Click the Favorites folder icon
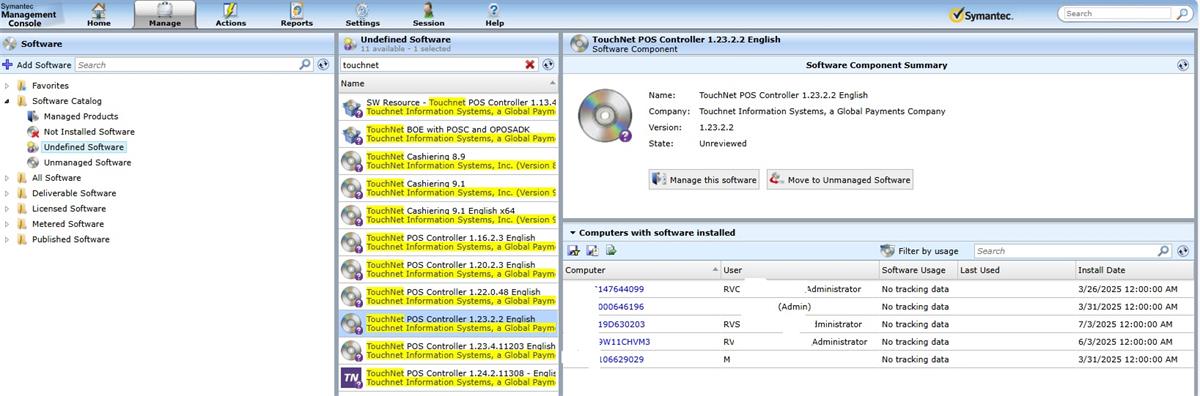The image size is (1200, 396). pos(22,86)
